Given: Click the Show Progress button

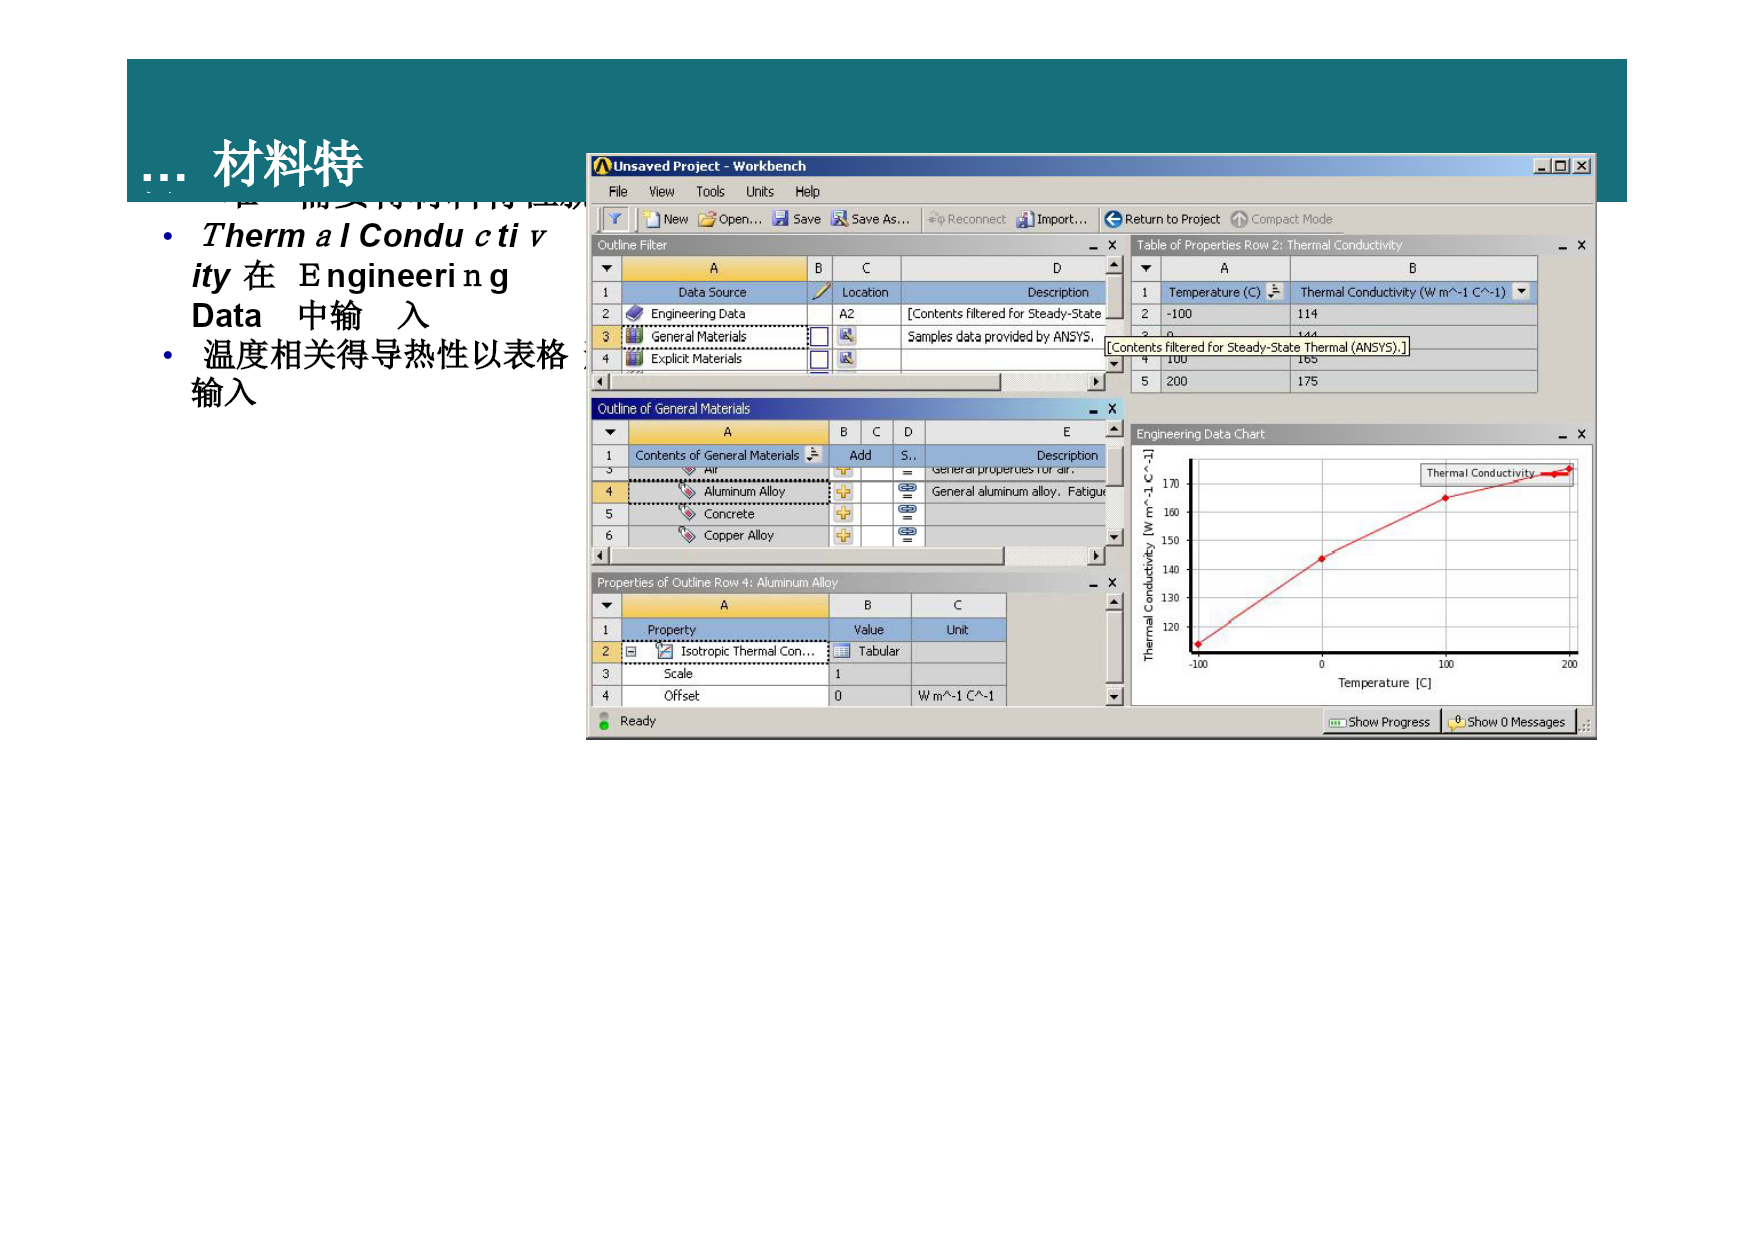Looking at the screenshot, I should (x=1380, y=722).
